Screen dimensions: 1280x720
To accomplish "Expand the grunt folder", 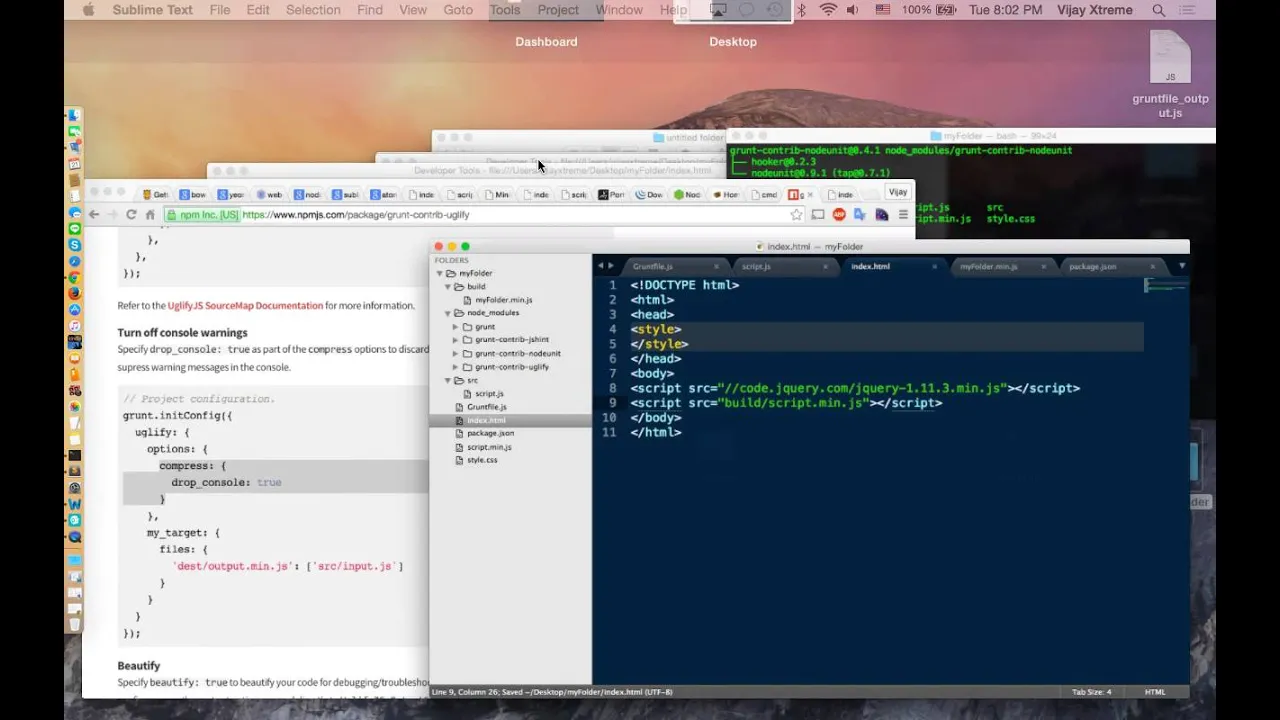I will pyautogui.click(x=455, y=327).
